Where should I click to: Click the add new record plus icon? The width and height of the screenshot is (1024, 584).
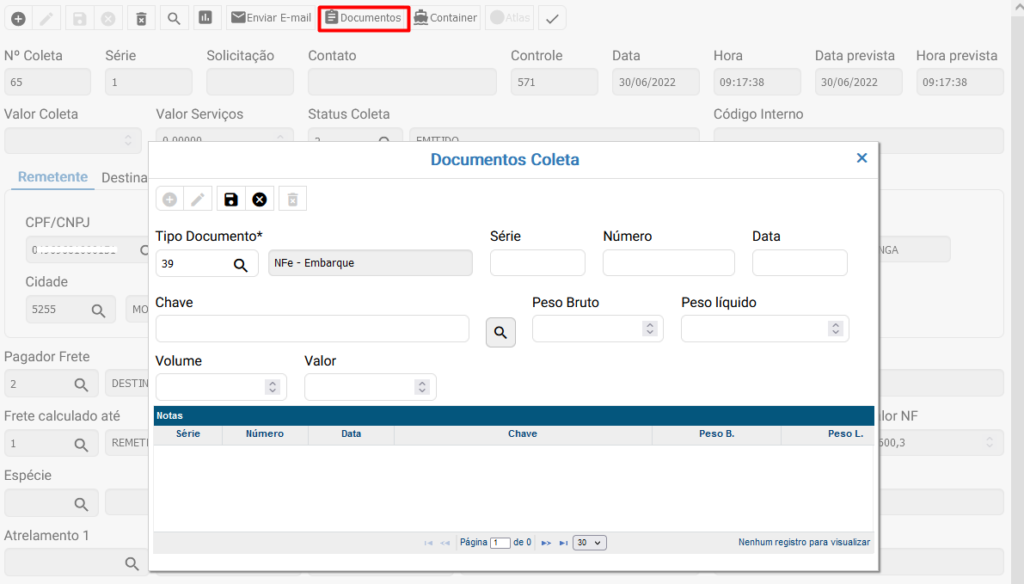(18, 18)
